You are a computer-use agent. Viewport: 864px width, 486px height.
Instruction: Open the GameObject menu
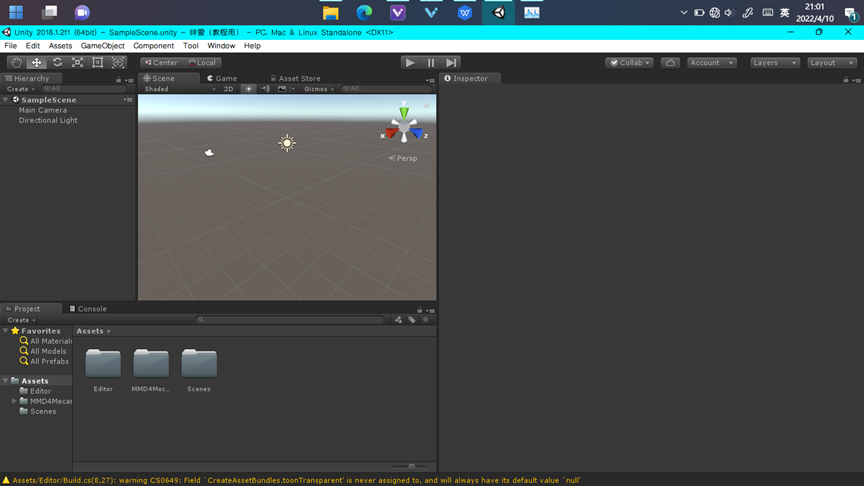pyautogui.click(x=102, y=46)
